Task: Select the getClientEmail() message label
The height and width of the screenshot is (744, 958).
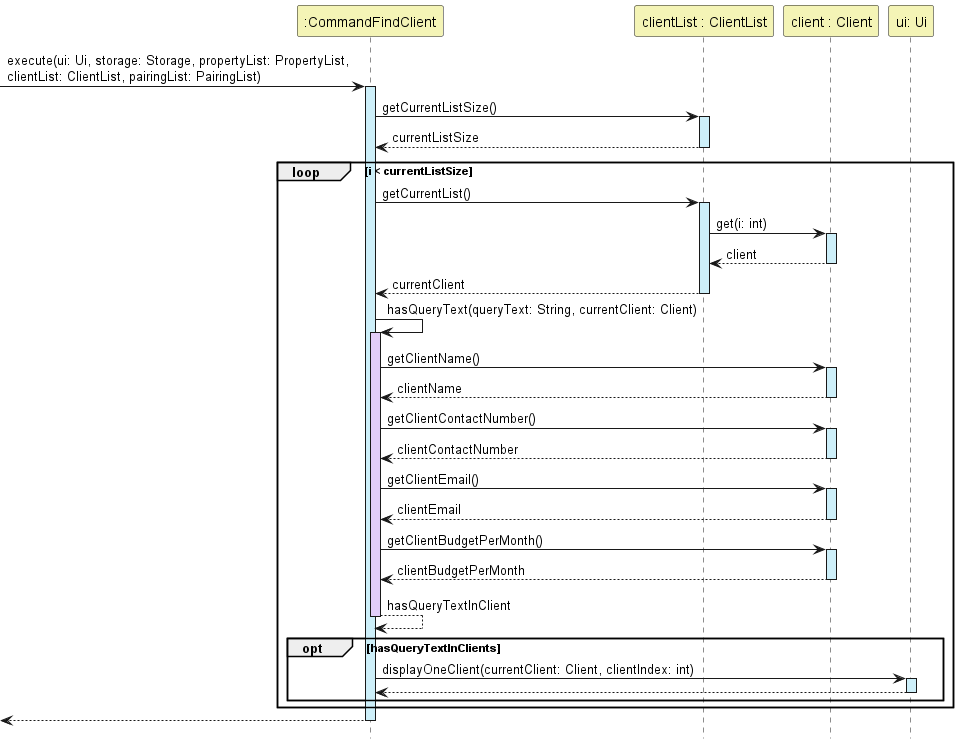Action: (433, 480)
